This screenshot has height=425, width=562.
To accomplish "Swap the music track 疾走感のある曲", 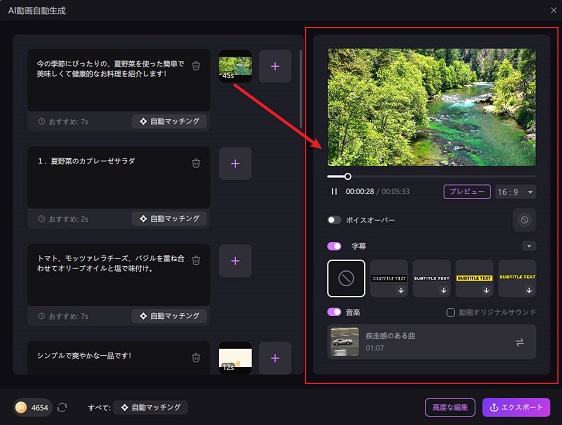I will (520, 342).
